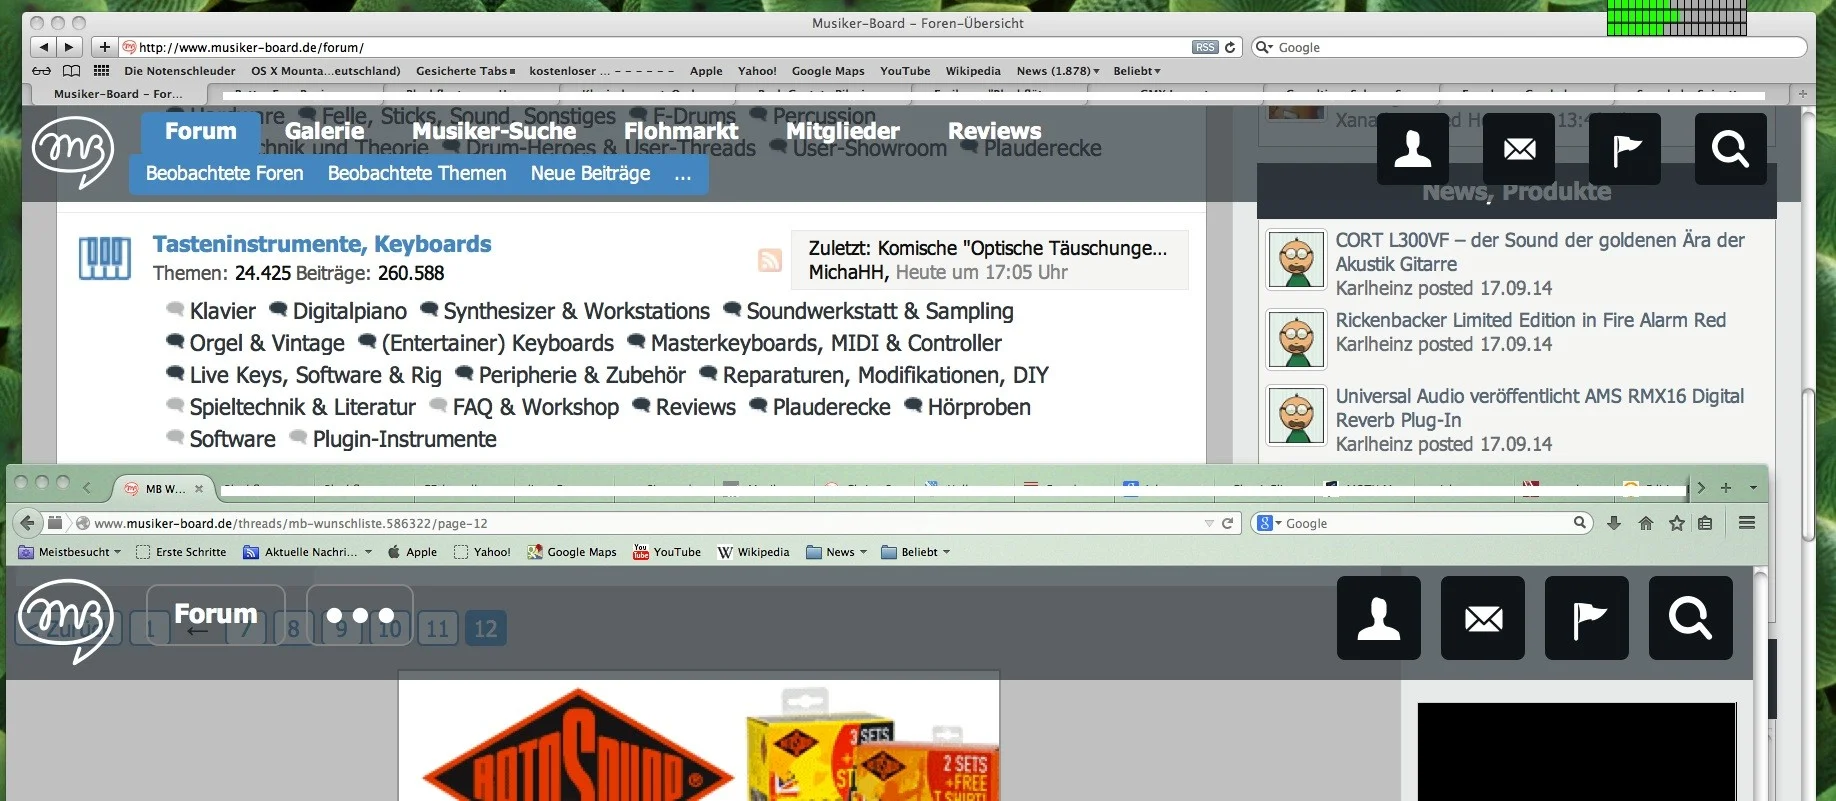
Task: Reload the page in Safari's address bar
Action: 1230,47
